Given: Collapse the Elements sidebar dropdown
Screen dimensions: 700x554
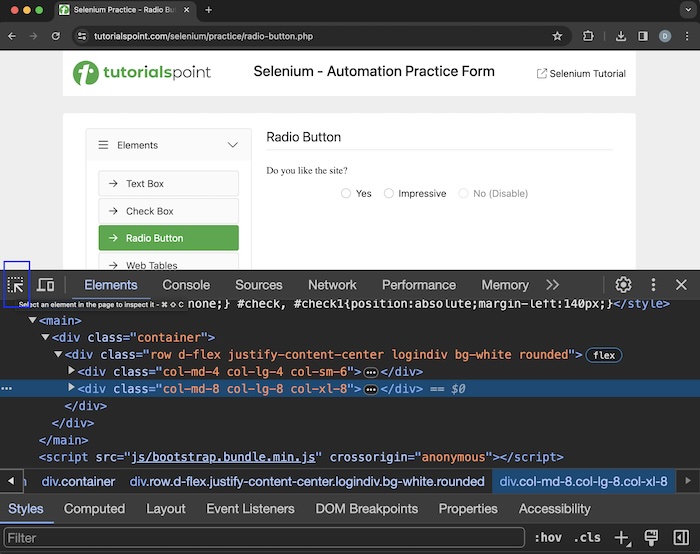Looking at the screenshot, I should (x=232, y=145).
